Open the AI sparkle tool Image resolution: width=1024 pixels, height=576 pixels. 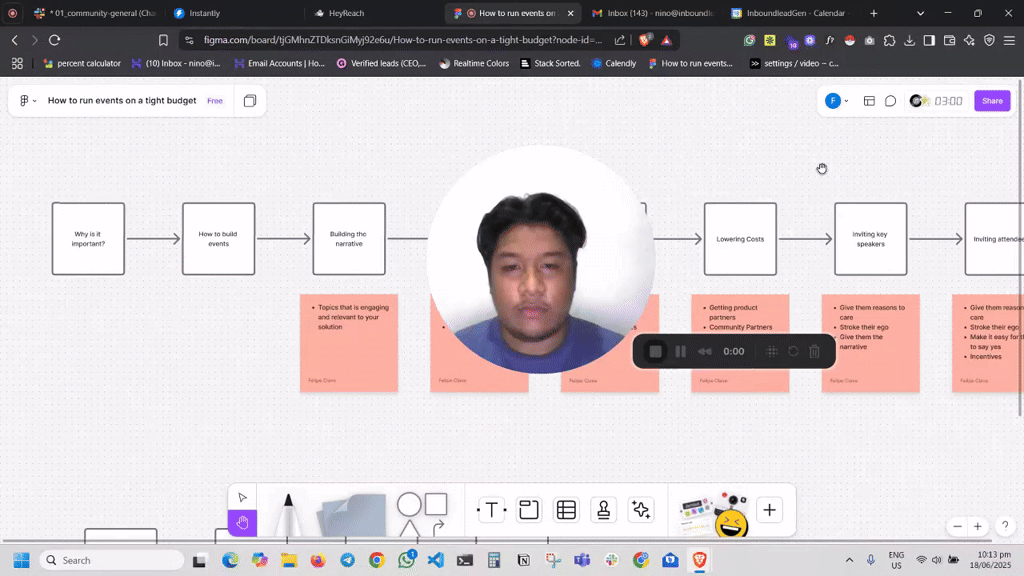pyautogui.click(x=641, y=510)
